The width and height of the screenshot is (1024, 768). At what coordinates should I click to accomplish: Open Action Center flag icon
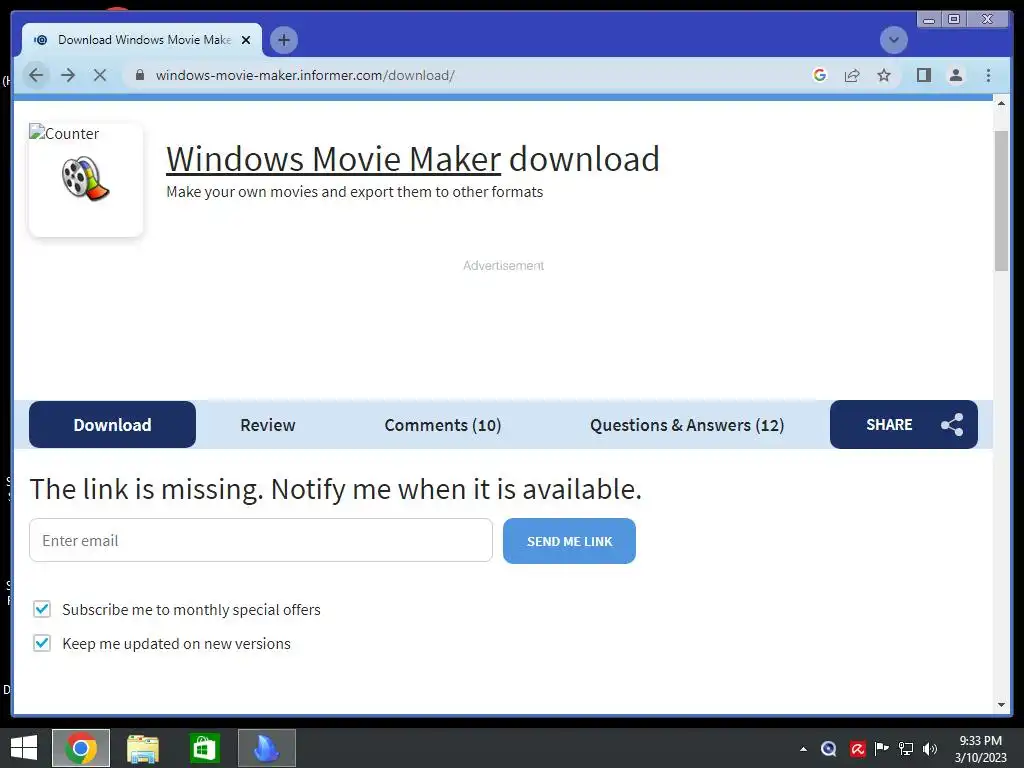click(x=882, y=748)
